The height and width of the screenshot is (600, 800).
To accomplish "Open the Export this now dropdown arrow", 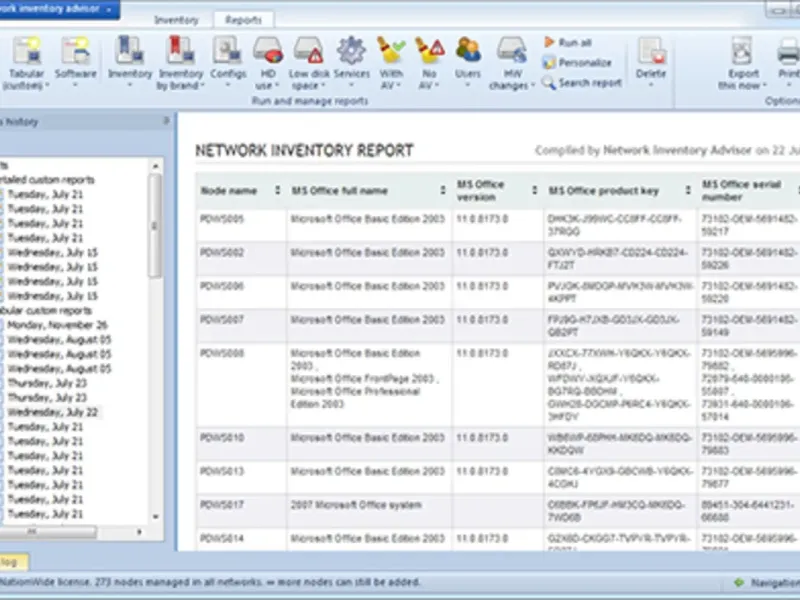I will click(764, 86).
